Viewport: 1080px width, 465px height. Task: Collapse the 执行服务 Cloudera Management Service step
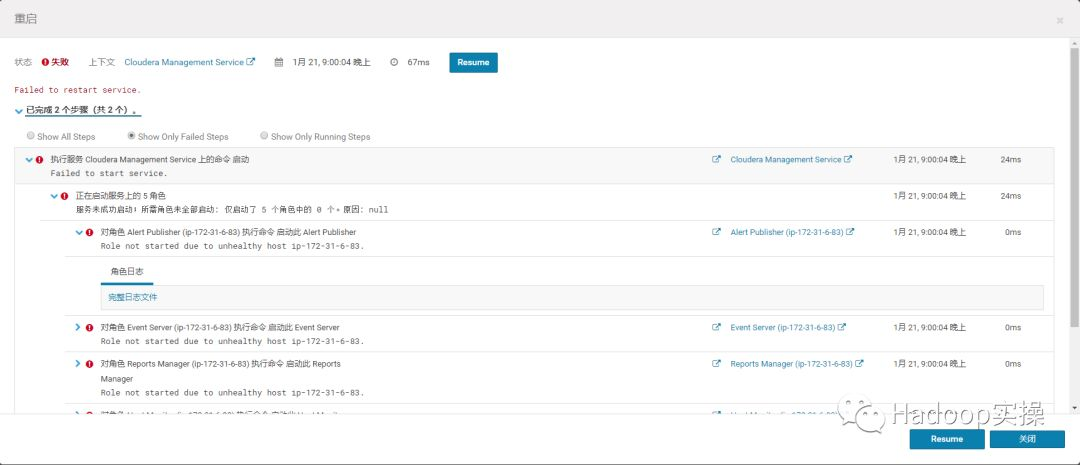click(30, 160)
